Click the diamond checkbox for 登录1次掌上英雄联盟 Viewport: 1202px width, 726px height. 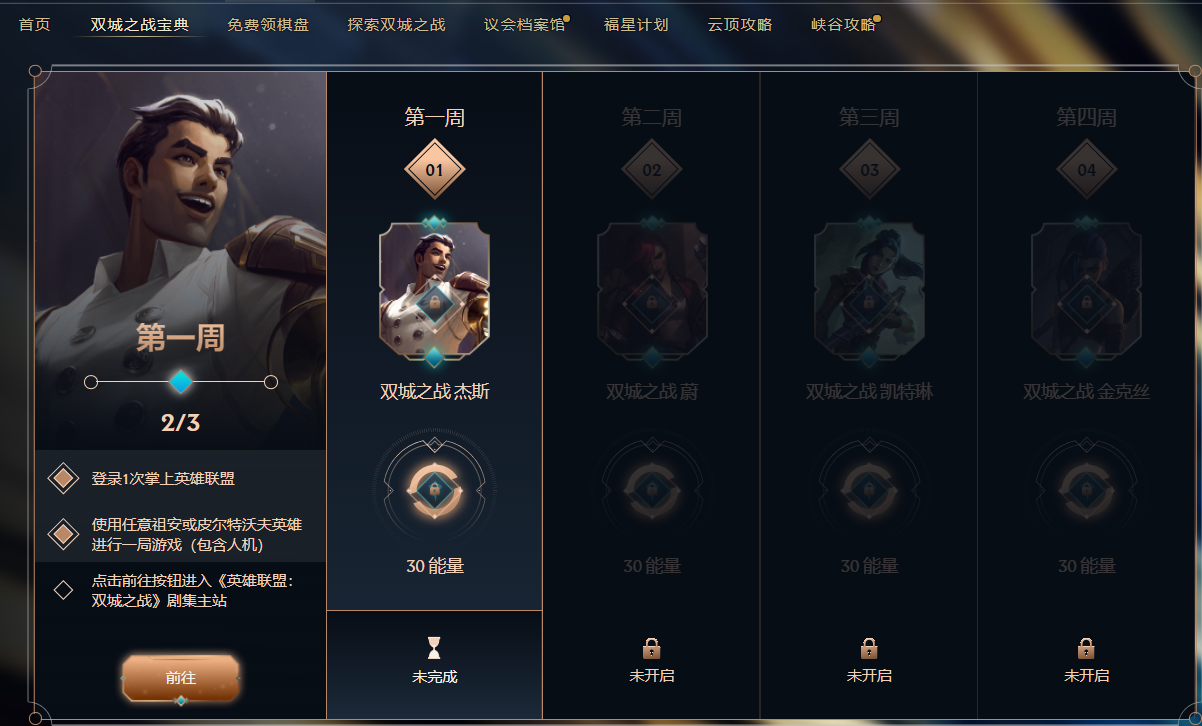tap(63, 479)
